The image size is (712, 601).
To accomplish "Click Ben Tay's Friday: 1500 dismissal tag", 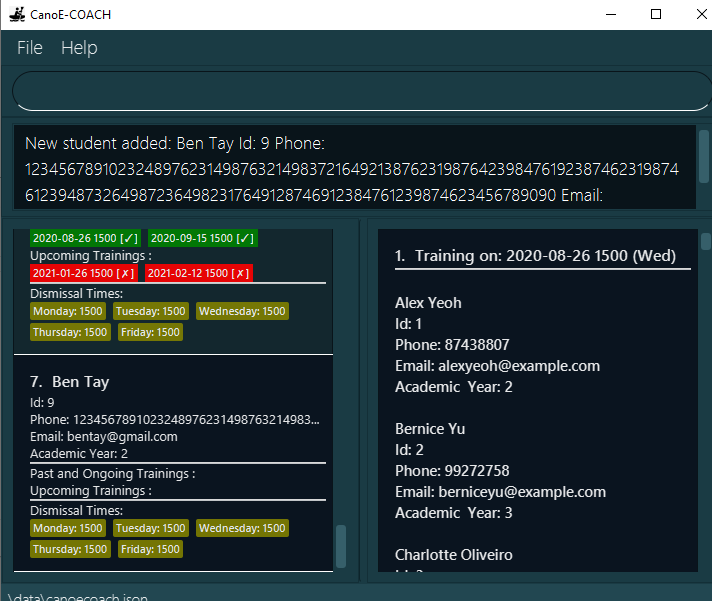I will click(x=150, y=549).
